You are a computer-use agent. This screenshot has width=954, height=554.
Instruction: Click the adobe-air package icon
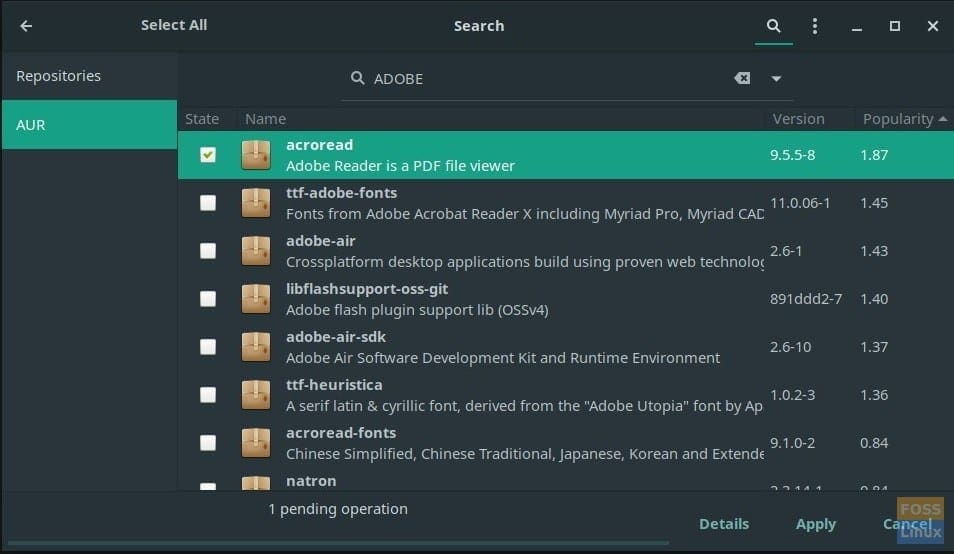pos(256,251)
